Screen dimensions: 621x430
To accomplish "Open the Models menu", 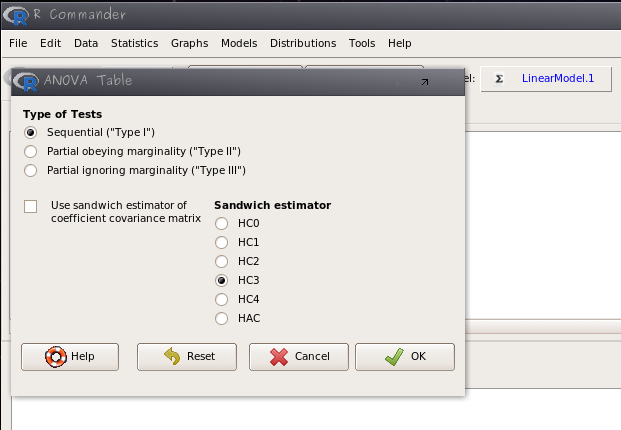I will [x=239, y=44].
